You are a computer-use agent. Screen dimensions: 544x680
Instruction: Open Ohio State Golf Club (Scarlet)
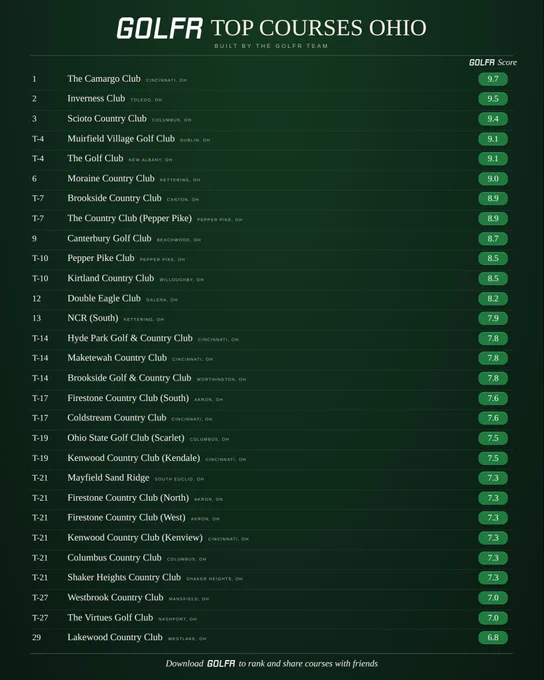pos(126,438)
